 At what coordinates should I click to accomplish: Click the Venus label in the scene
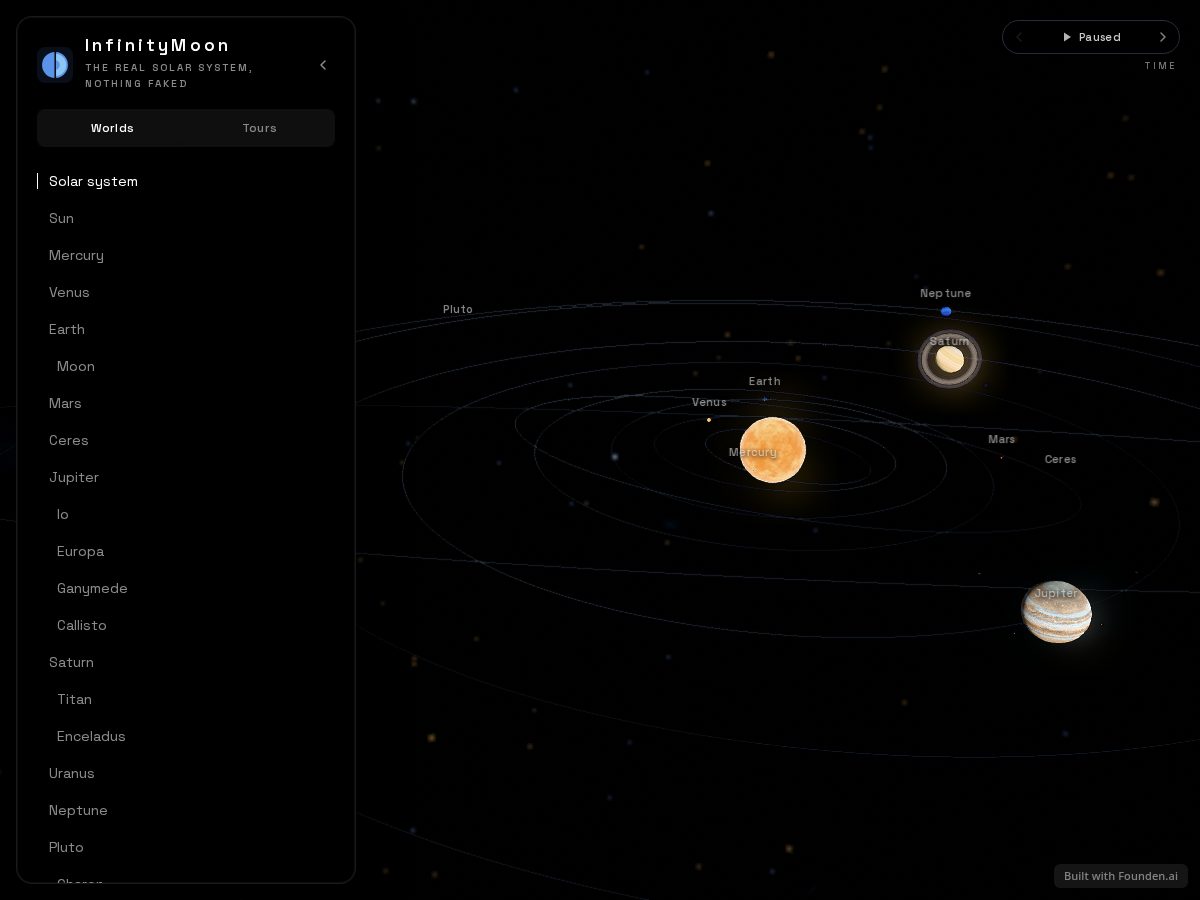[x=709, y=402]
